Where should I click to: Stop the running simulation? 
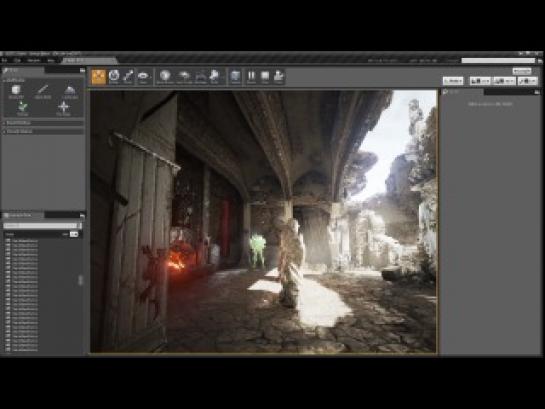265,76
